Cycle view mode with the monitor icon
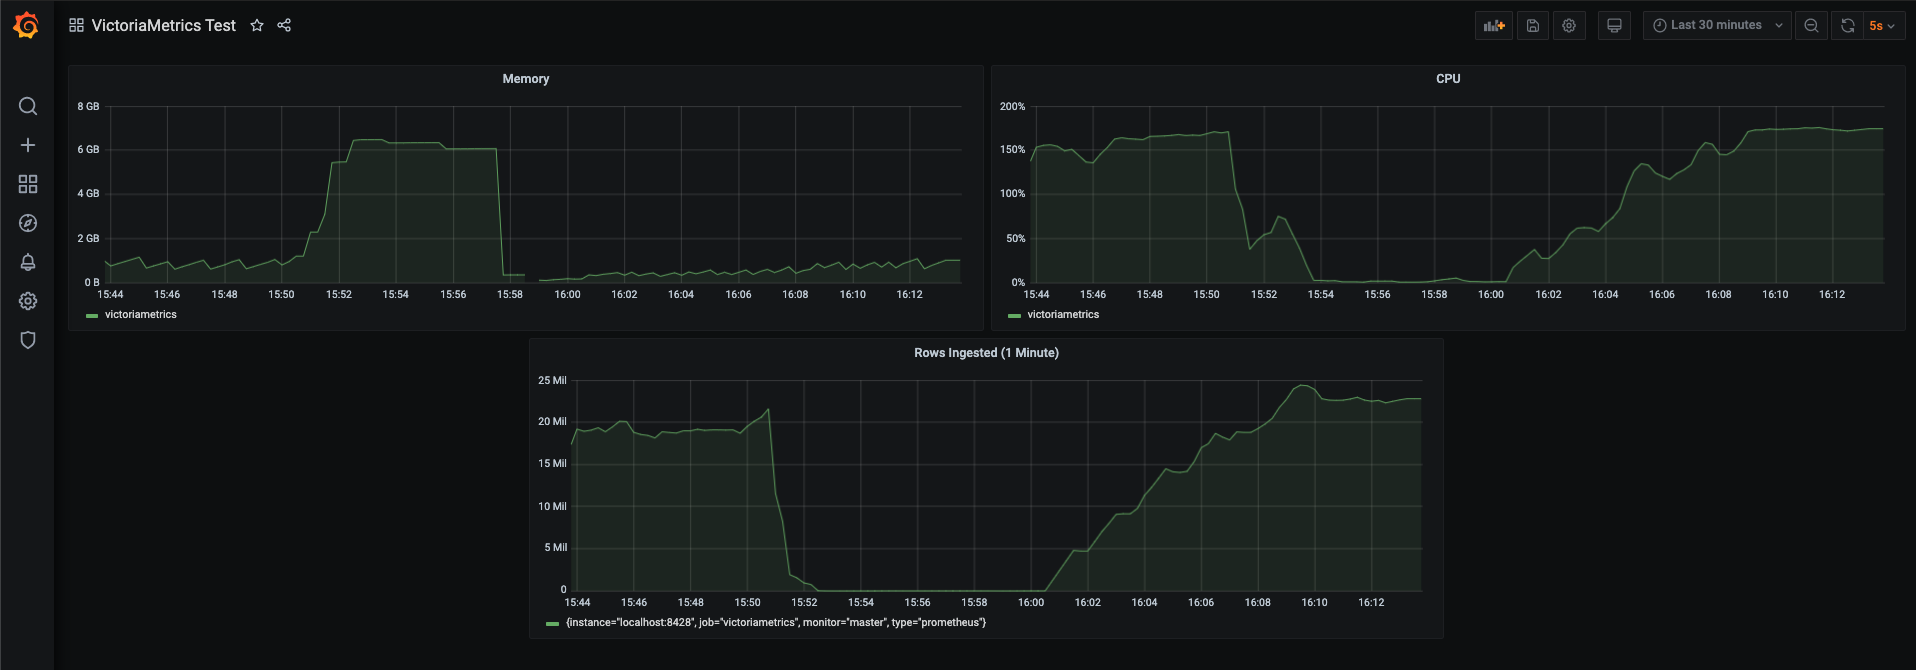This screenshot has width=1916, height=670. (x=1614, y=25)
